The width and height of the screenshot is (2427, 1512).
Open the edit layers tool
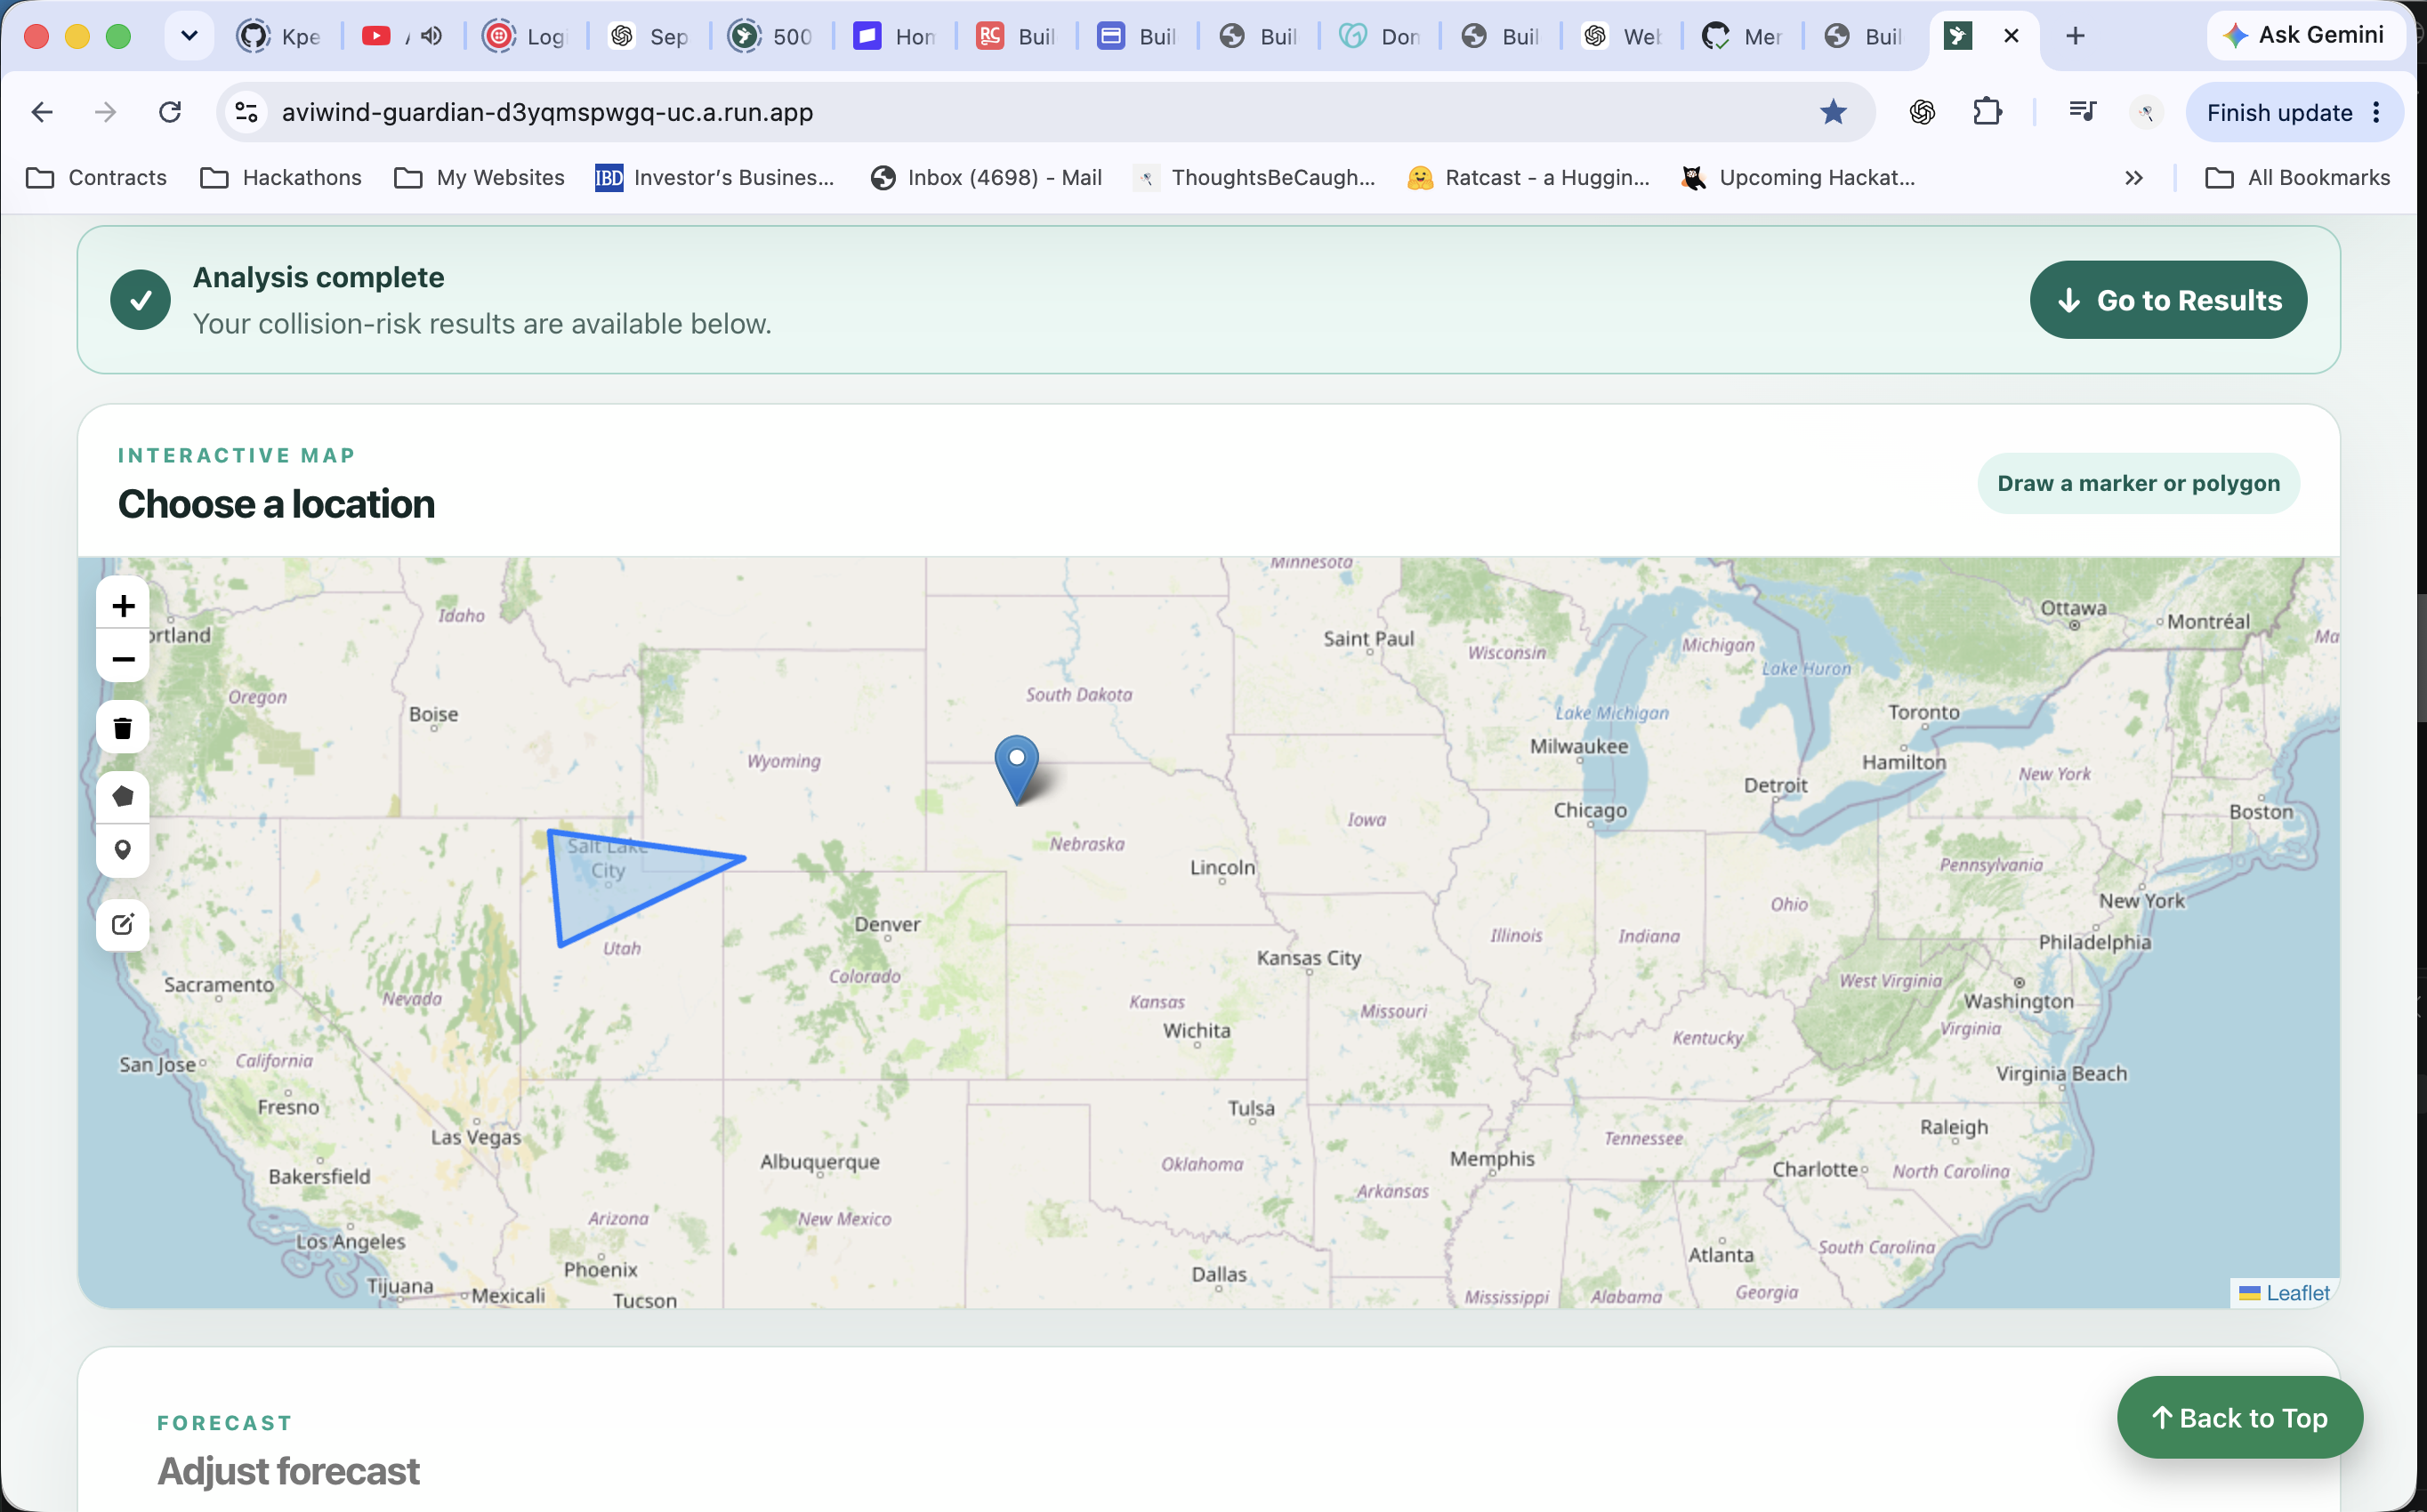pyautogui.click(x=123, y=924)
